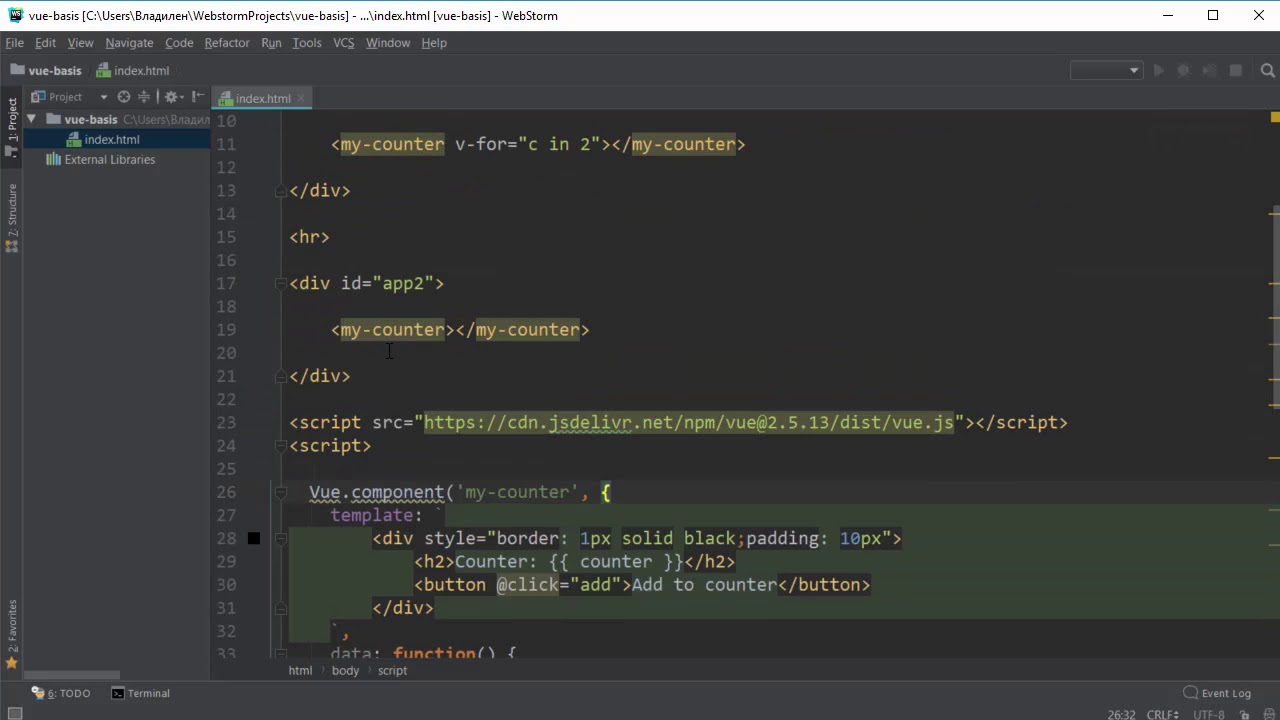Image resolution: width=1280 pixels, height=720 pixels.
Task: Open the Edit menu
Action: (x=45, y=43)
